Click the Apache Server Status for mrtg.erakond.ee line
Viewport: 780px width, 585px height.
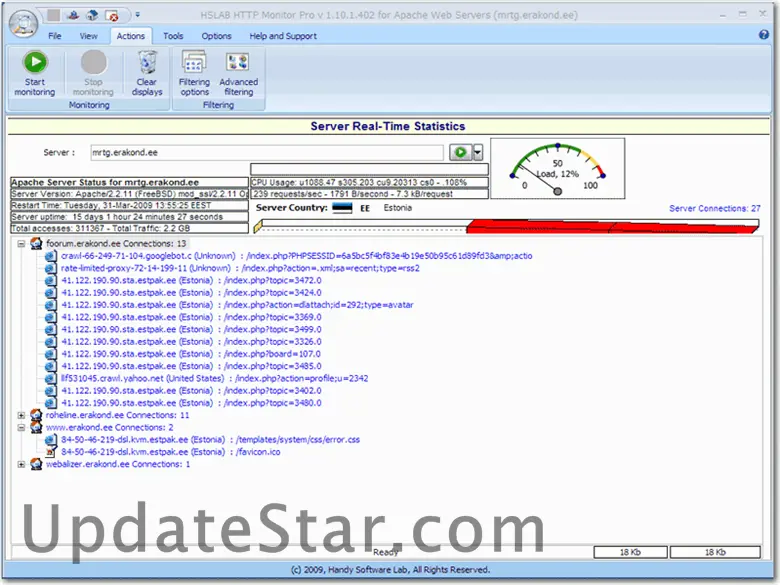(129, 182)
